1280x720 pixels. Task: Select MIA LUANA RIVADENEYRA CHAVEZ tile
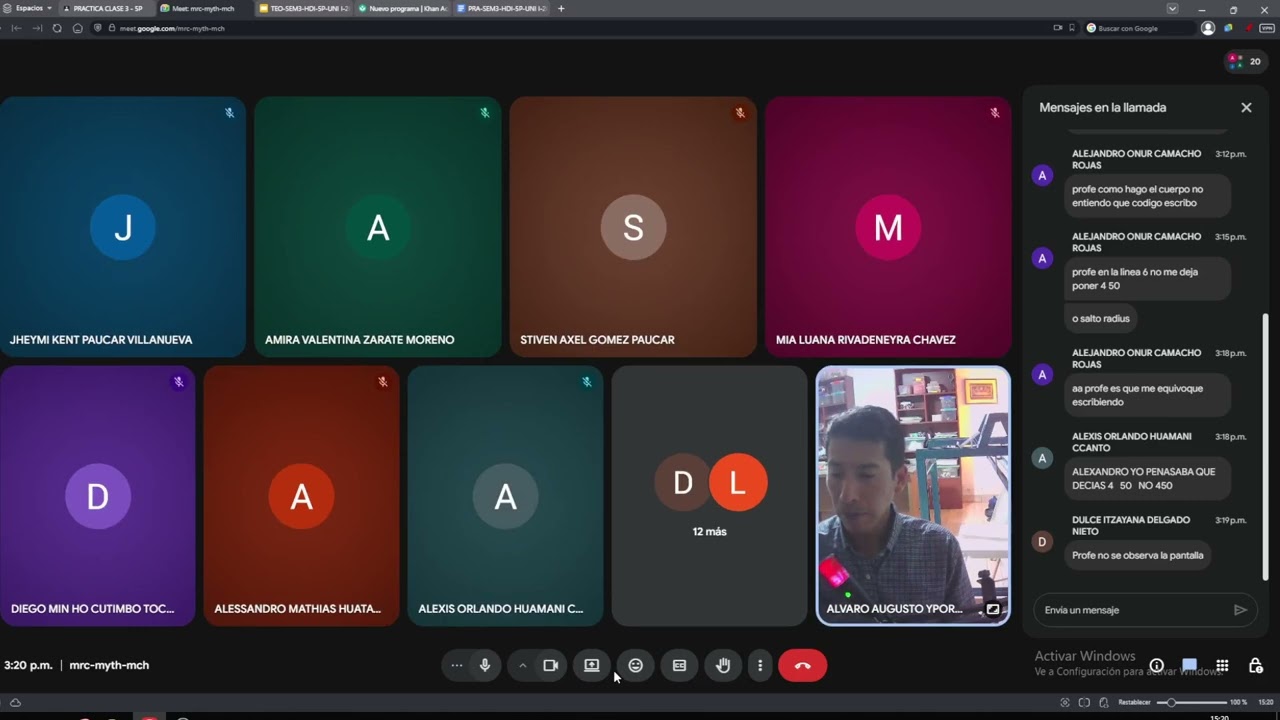click(x=888, y=227)
